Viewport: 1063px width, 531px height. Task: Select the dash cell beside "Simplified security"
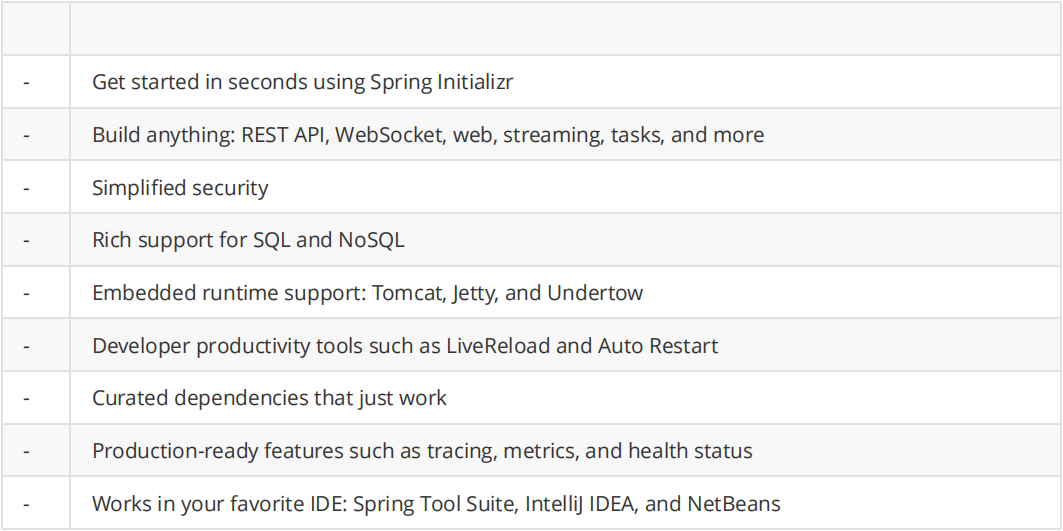pyautogui.click(x=35, y=187)
